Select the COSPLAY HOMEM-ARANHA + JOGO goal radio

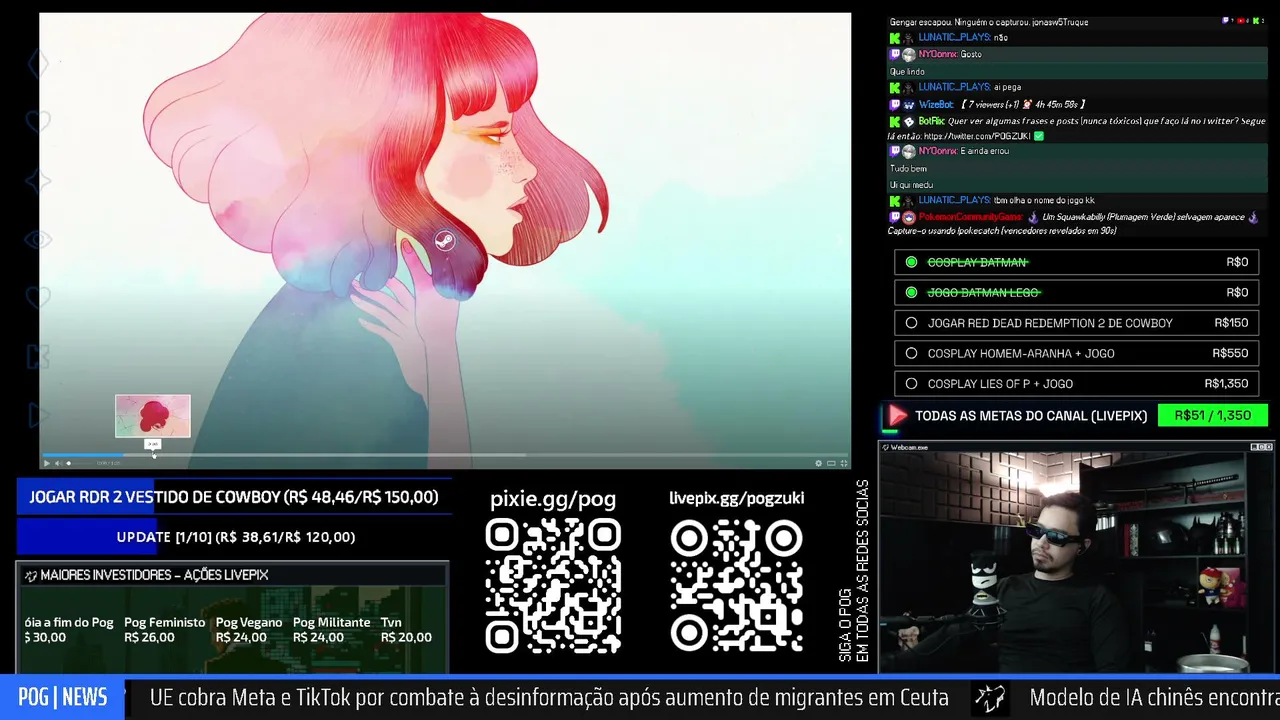coord(911,353)
